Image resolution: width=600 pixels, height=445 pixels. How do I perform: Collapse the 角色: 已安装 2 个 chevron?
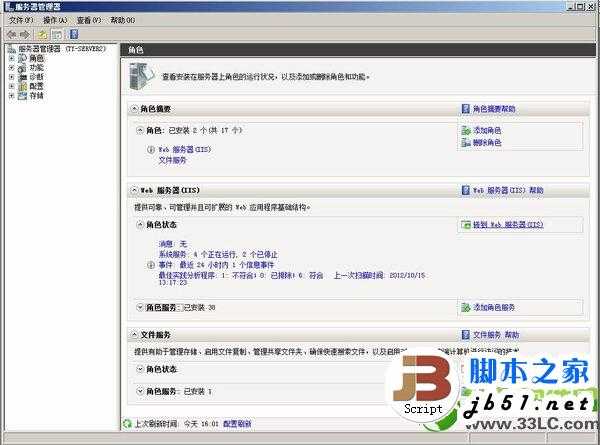(140, 130)
